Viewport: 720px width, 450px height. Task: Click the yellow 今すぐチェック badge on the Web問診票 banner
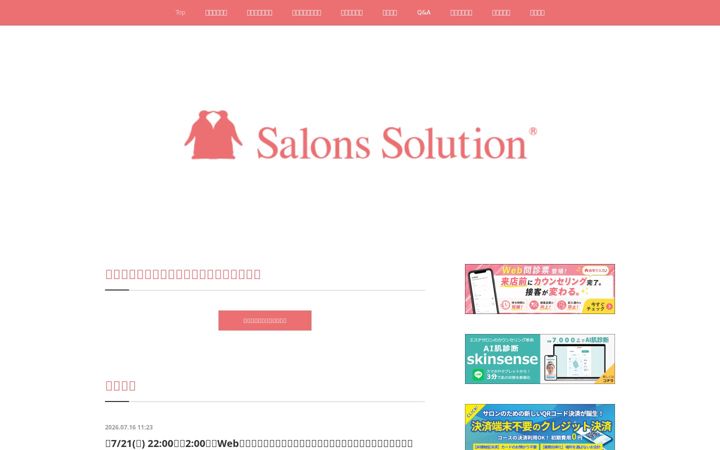point(599,306)
